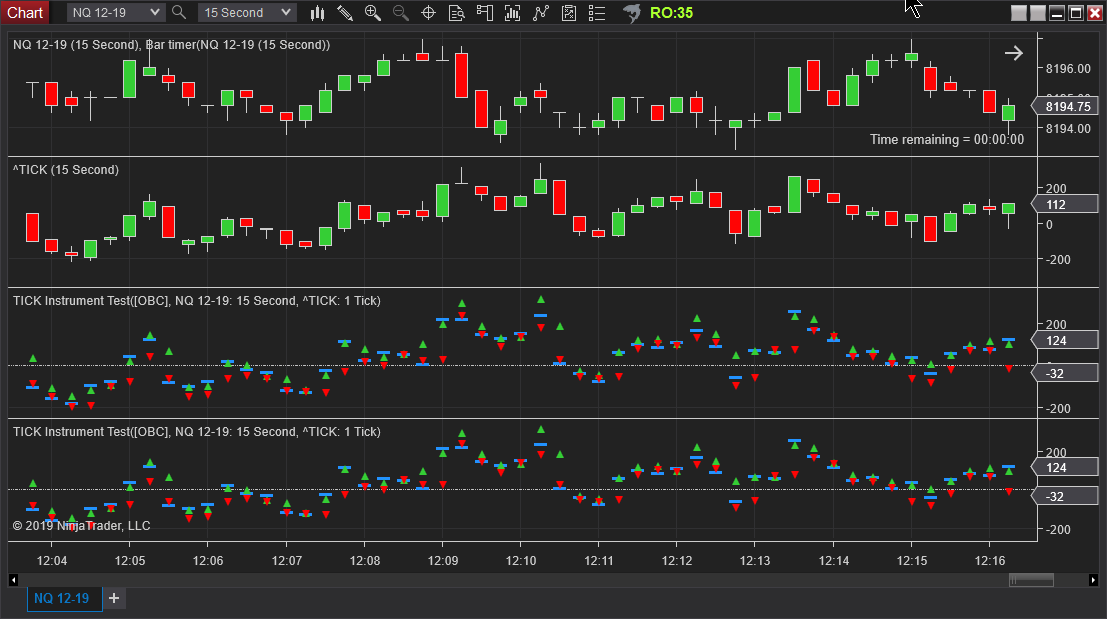Enable the Crosshair cursor icon
Screen dimensions: 1107x619
[x=429, y=13]
